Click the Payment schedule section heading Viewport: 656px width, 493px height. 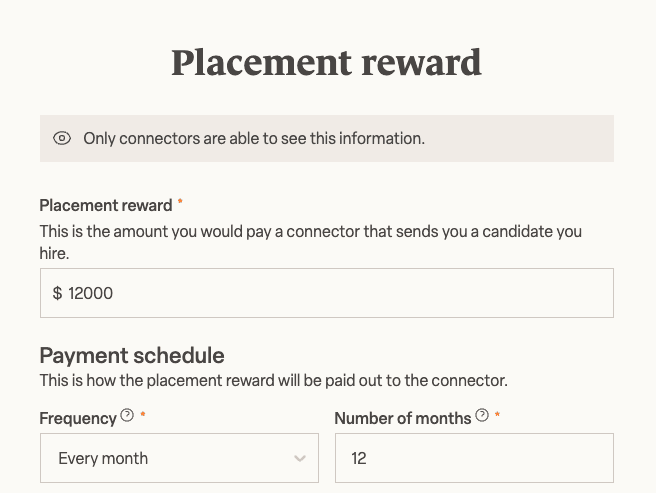pyautogui.click(x=132, y=355)
